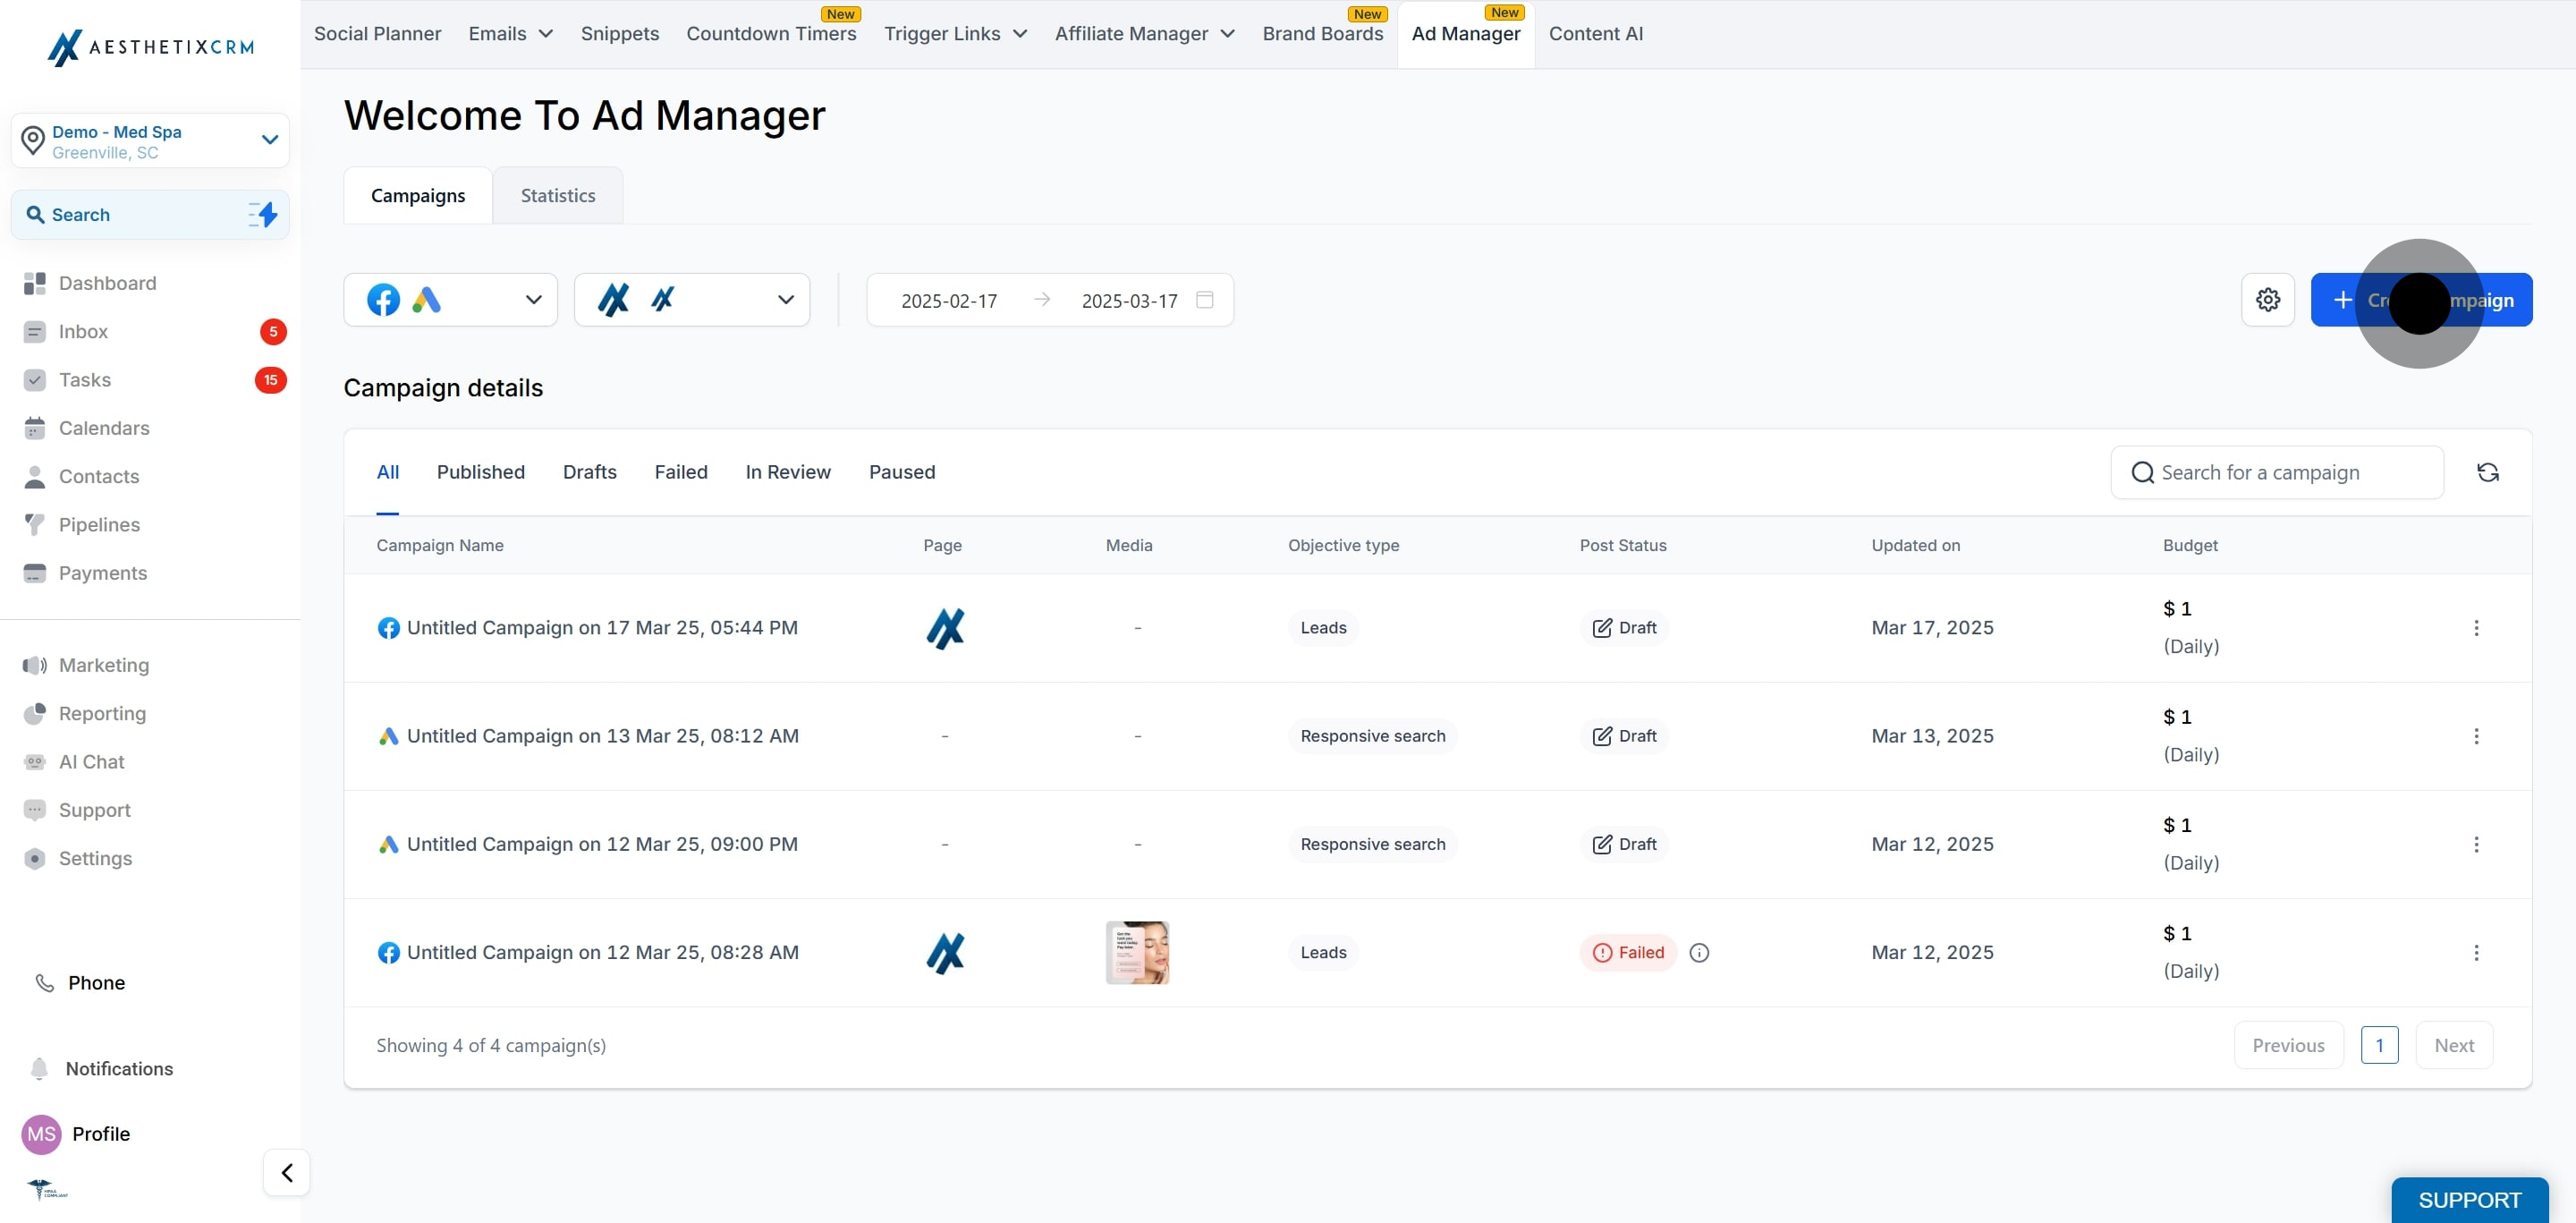Collapse the sidebar with the arrow button

coord(287,1172)
